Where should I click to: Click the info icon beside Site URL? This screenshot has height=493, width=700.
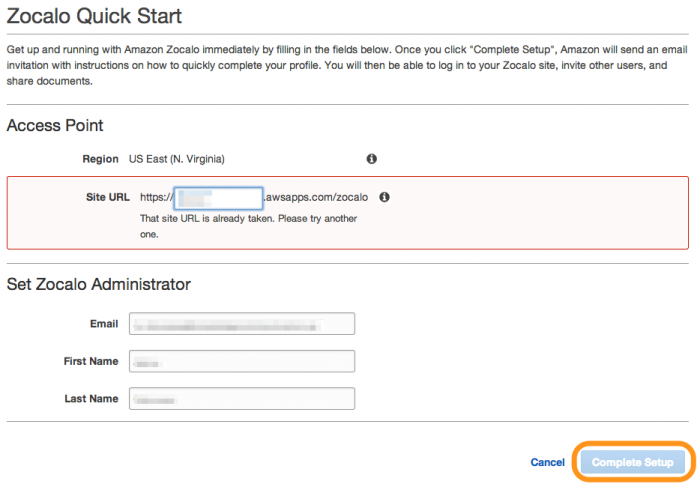tap(384, 197)
